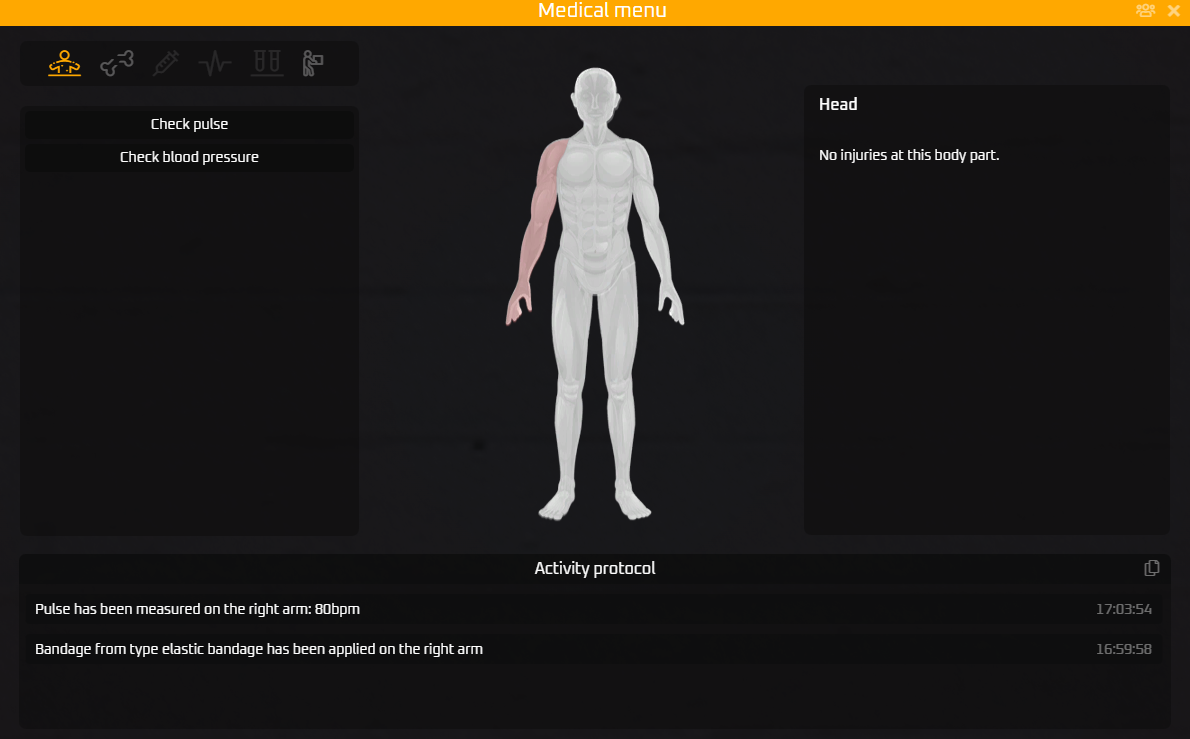Click the Activity protocol header

[595, 568]
